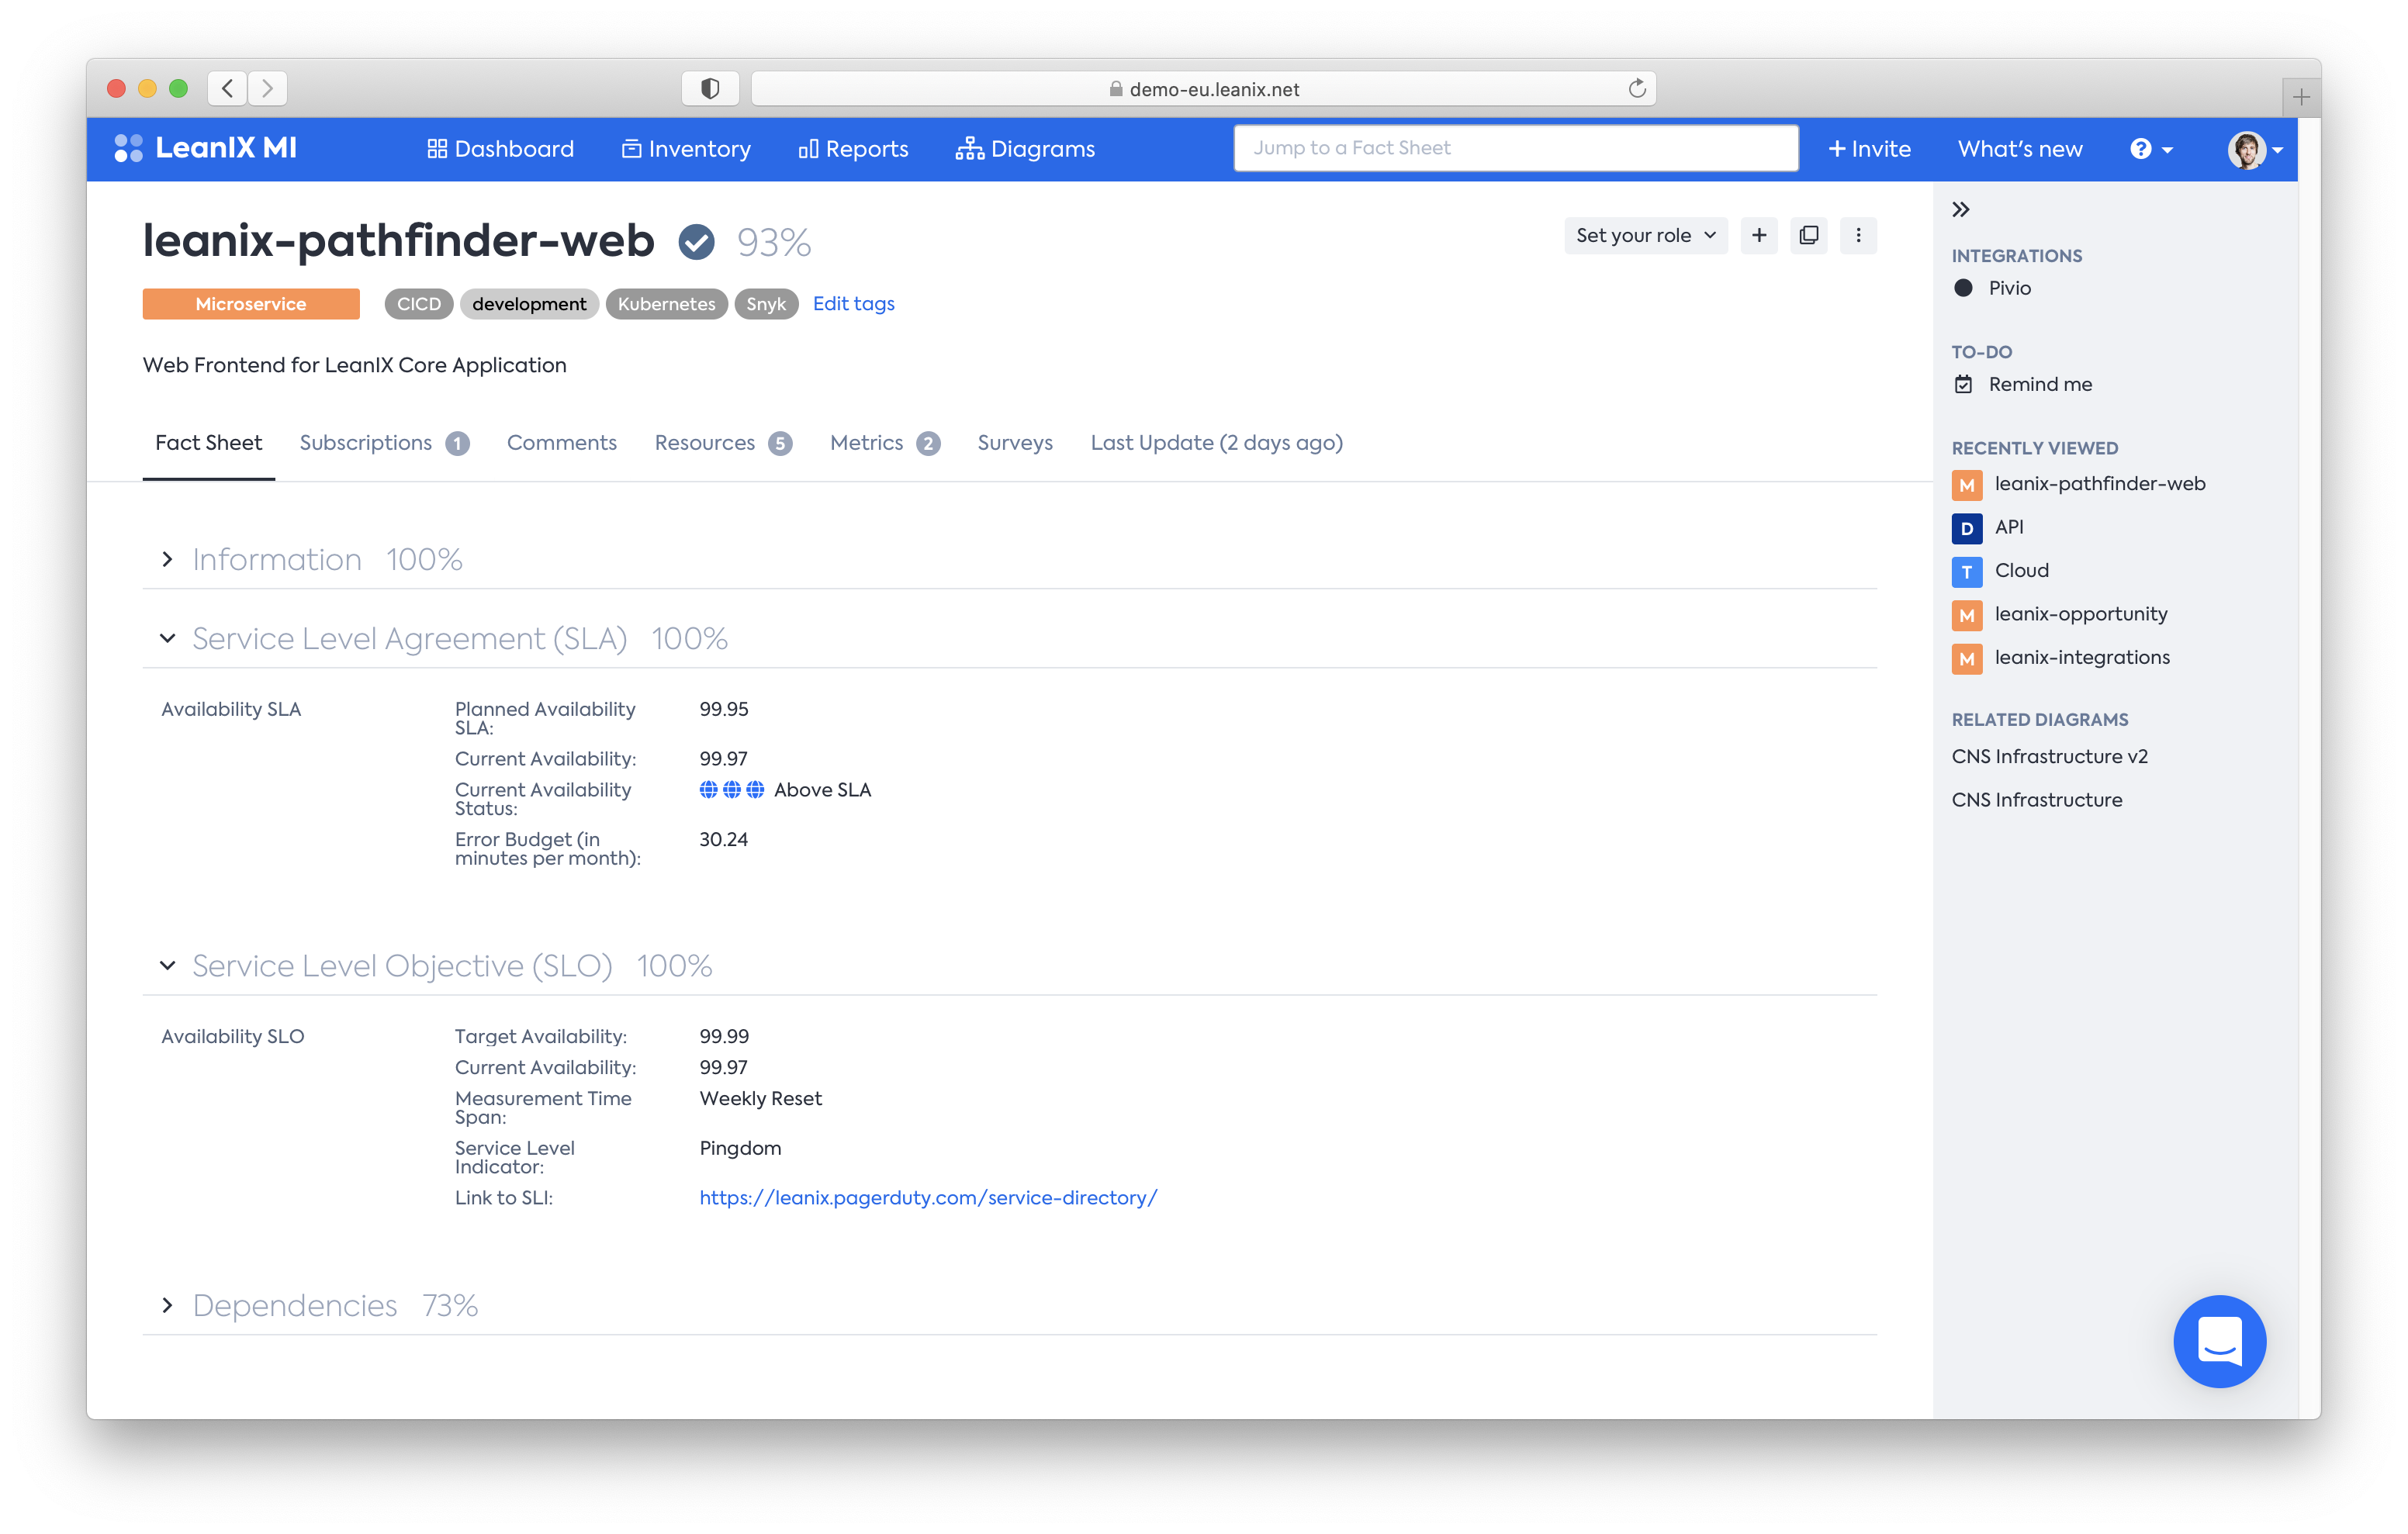
Task: Open recently viewed leanix-integrations
Action: (x=2082, y=657)
